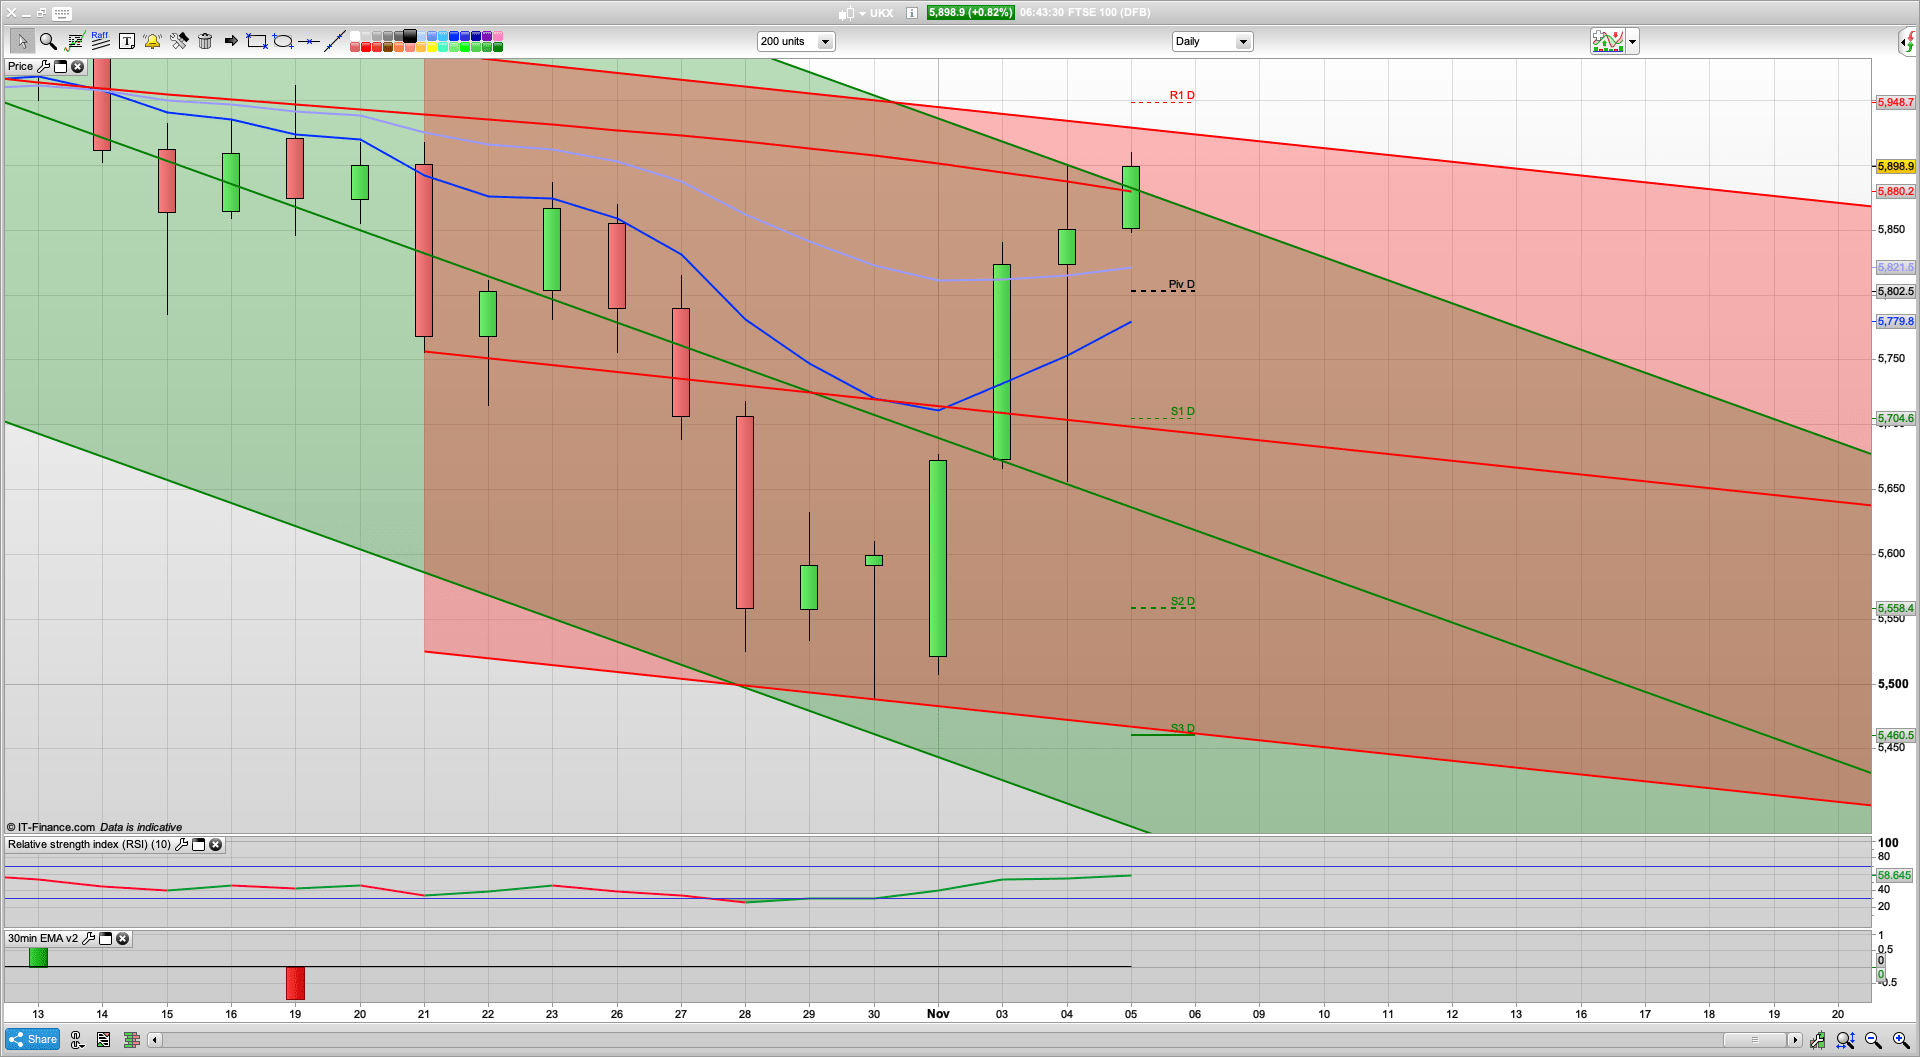The width and height of the screenshot is (1920, 1057).
Task: Open the 200 units dropdown
Action: point(826,41)
